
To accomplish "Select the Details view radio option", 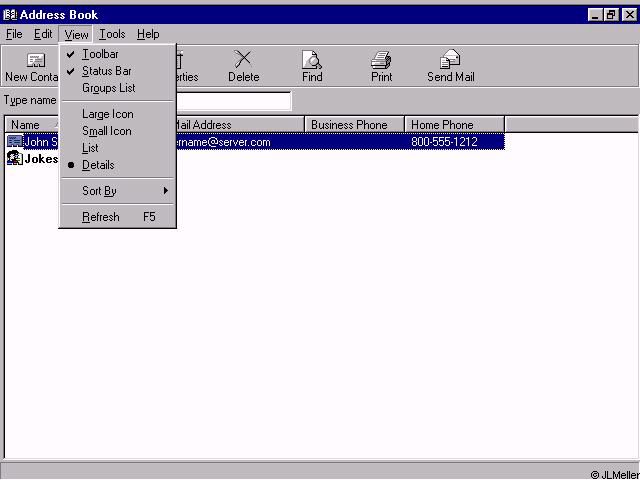I will point(98,165).
